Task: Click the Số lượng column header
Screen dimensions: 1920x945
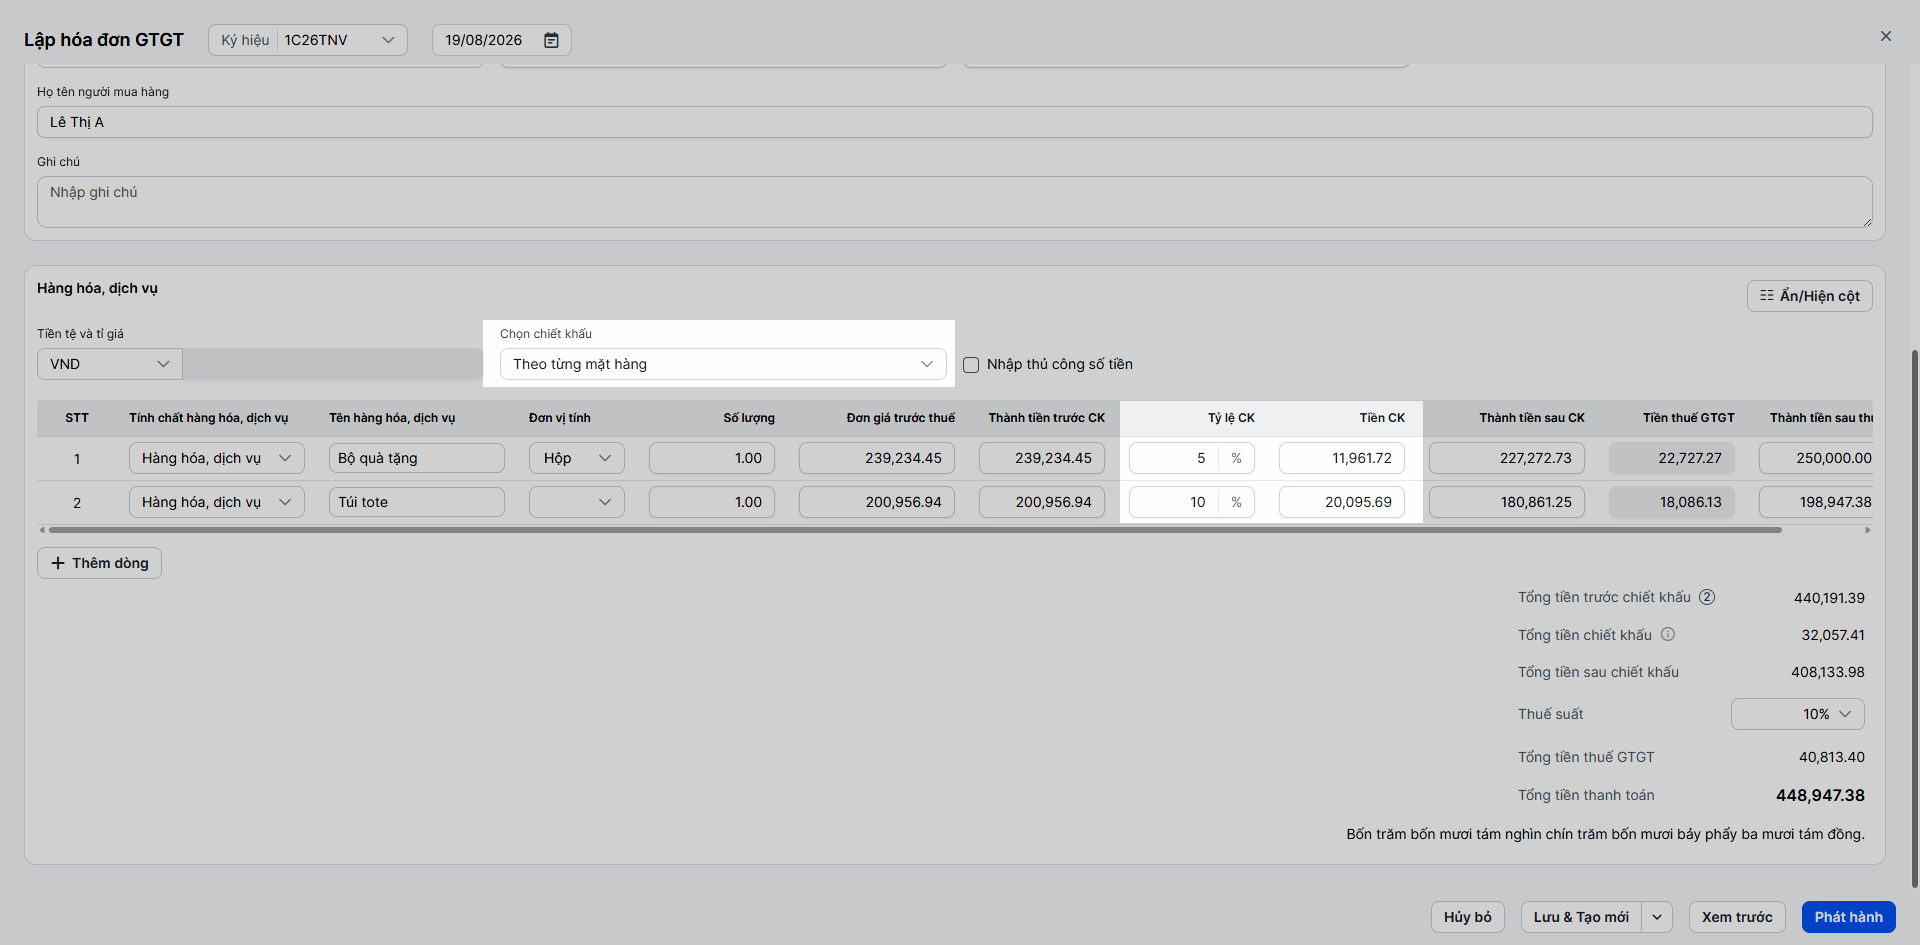Action: tap(749, 418)
